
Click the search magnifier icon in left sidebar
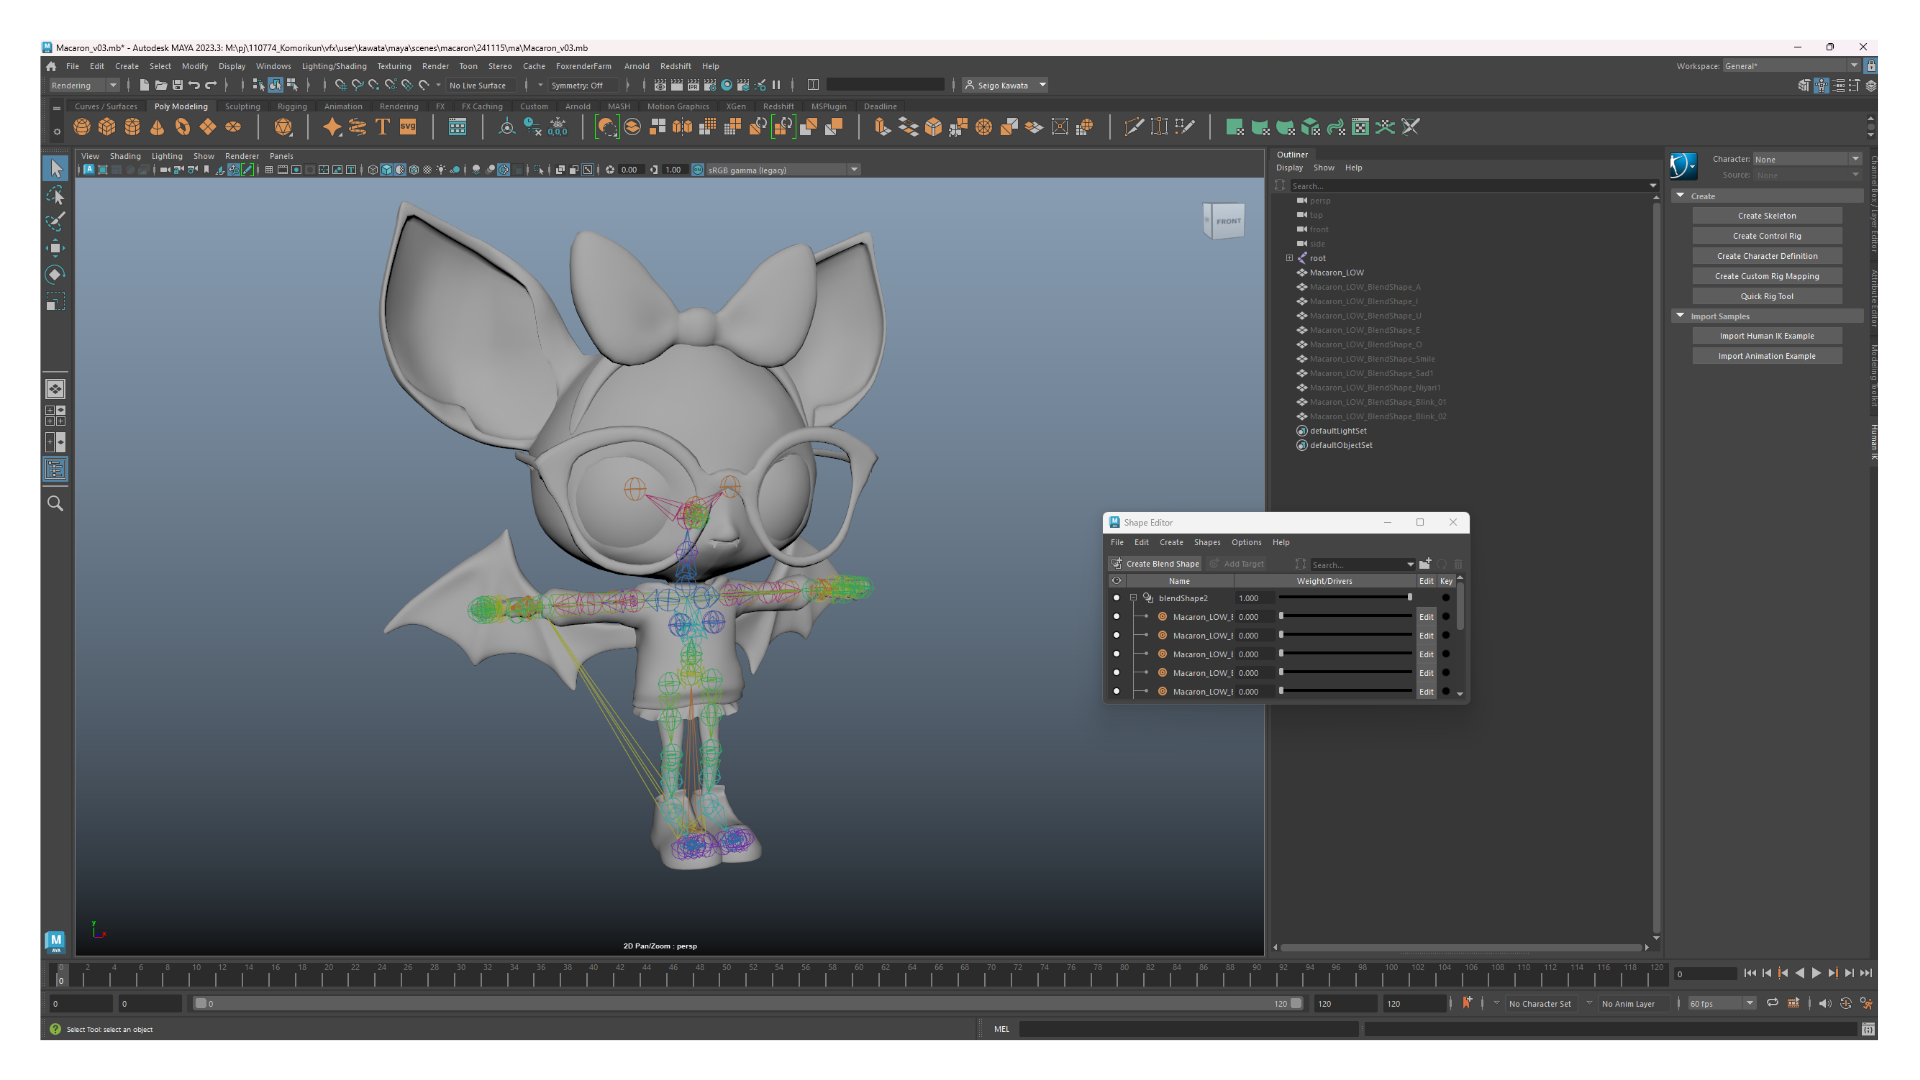[56, 503]
